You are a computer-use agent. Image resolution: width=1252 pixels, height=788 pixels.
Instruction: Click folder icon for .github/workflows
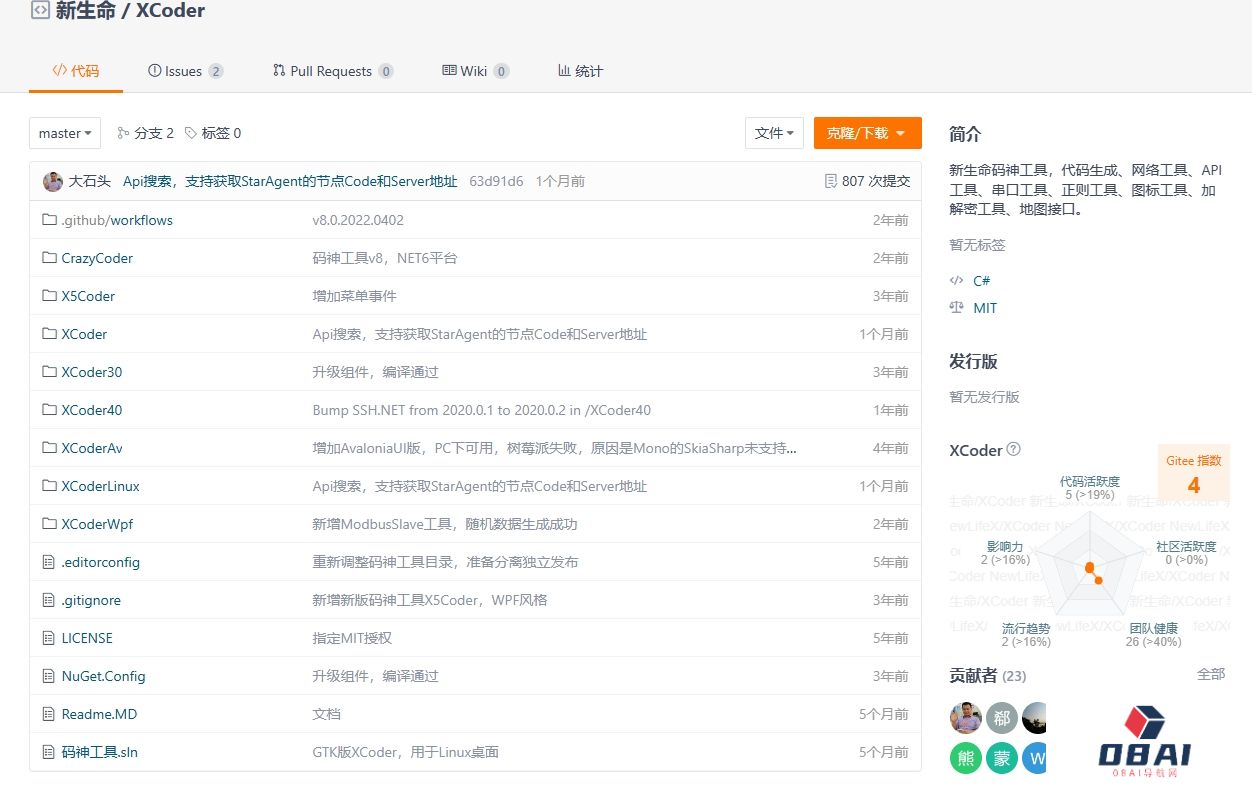49,220
